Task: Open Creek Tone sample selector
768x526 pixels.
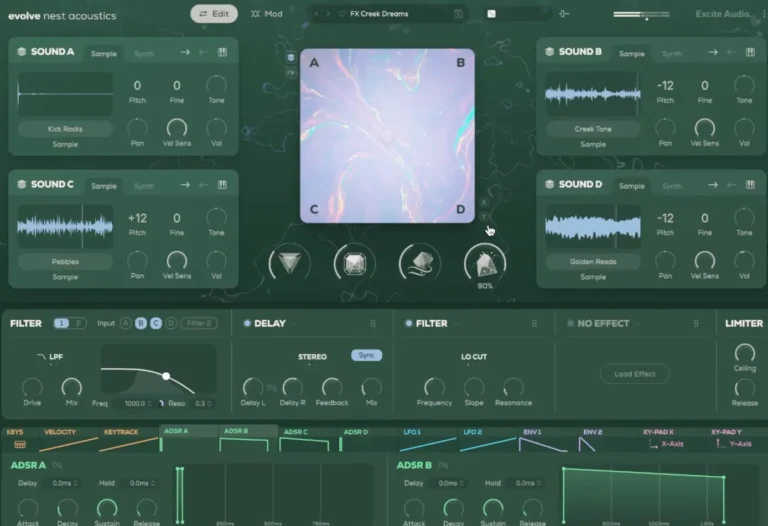Action: click(x=593, y=129)
